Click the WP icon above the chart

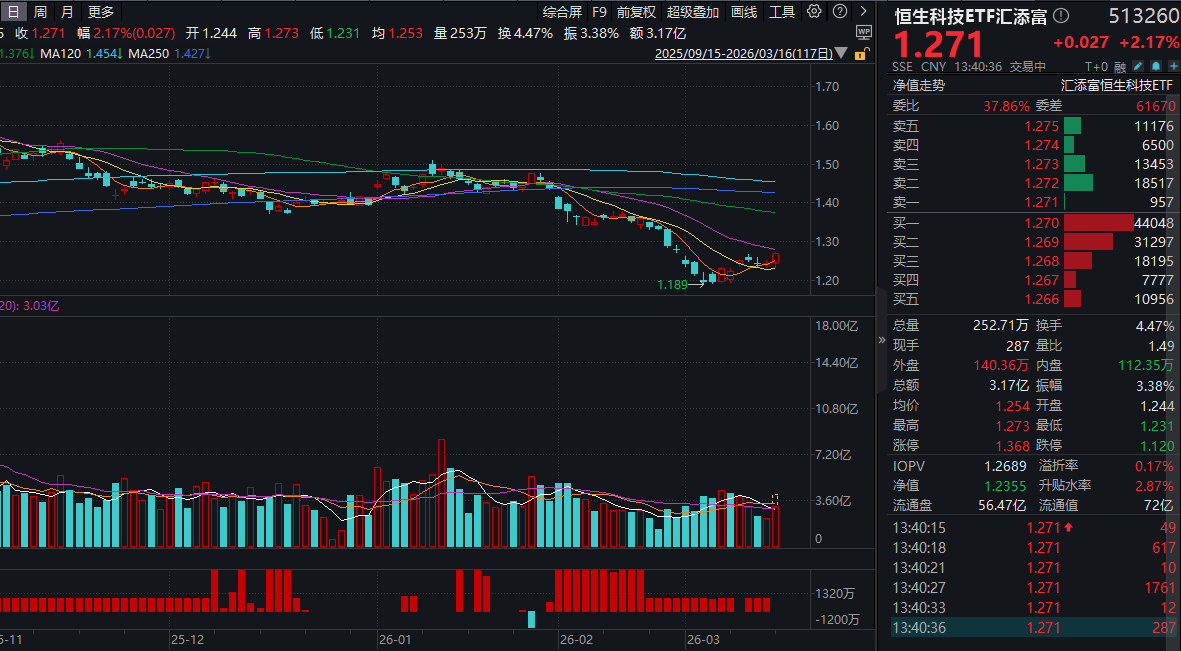(863, 33)
